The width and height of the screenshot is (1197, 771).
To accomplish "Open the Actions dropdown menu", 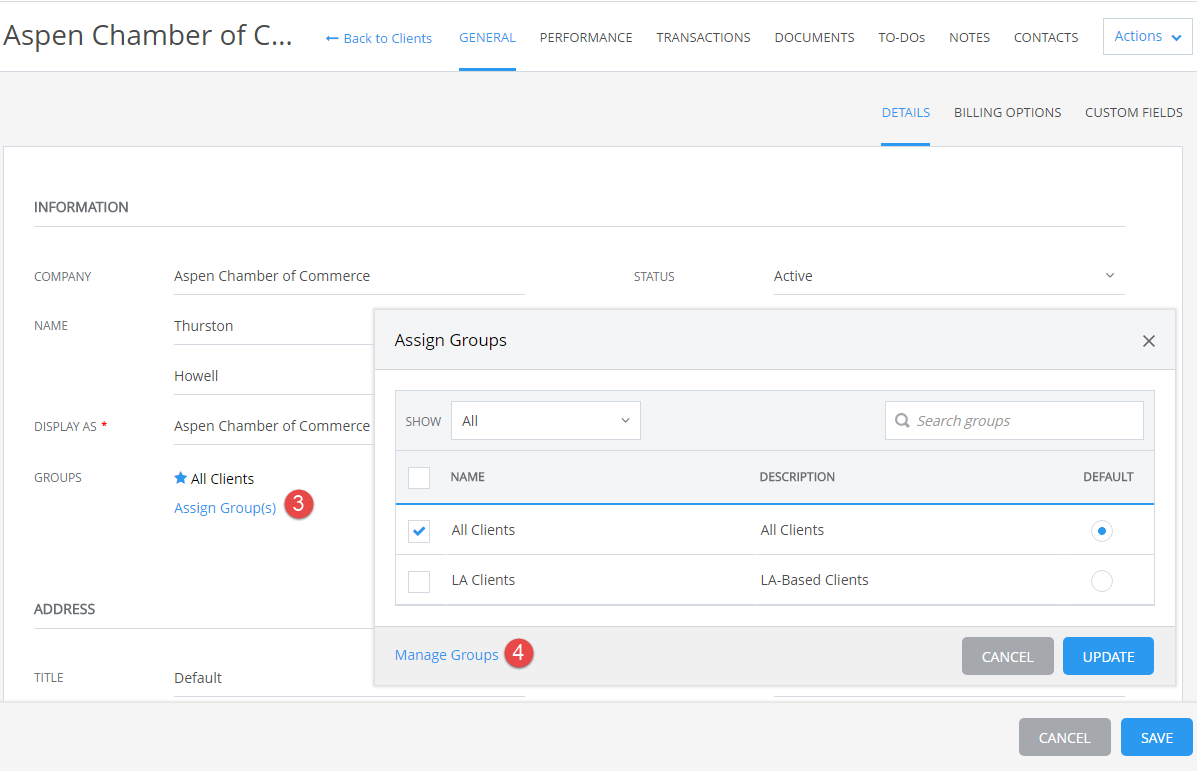I will click(1146, 36).
